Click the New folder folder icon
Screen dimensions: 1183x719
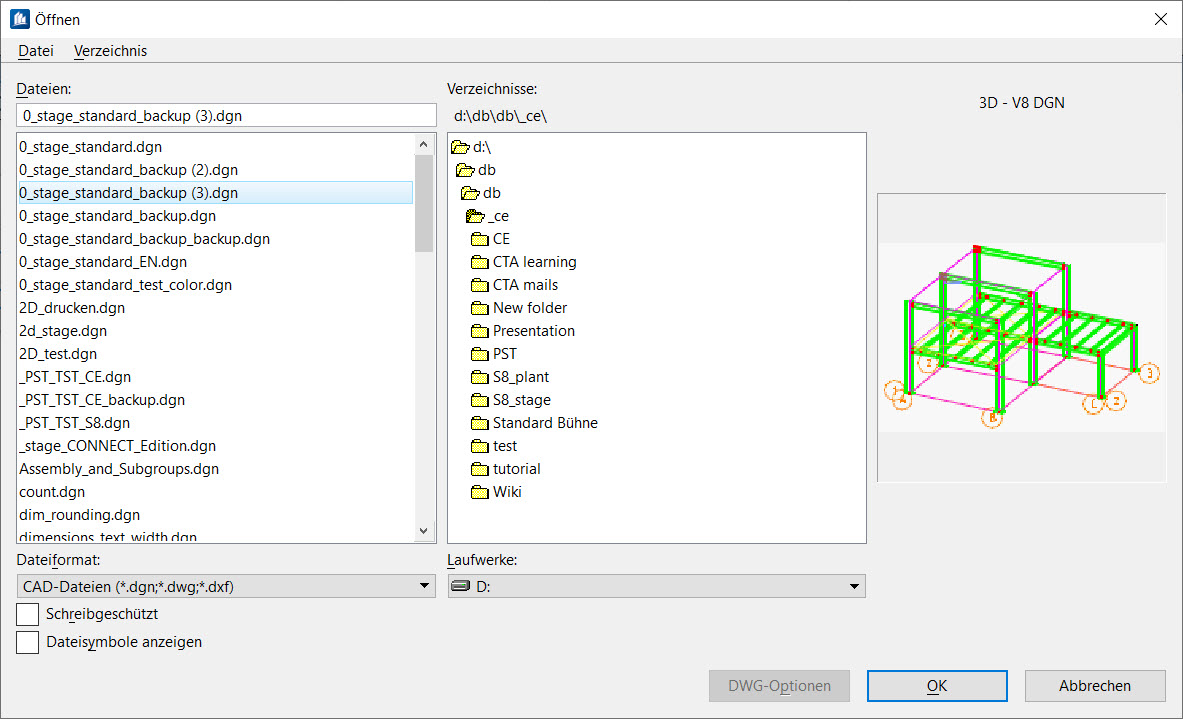coord(480,309)
